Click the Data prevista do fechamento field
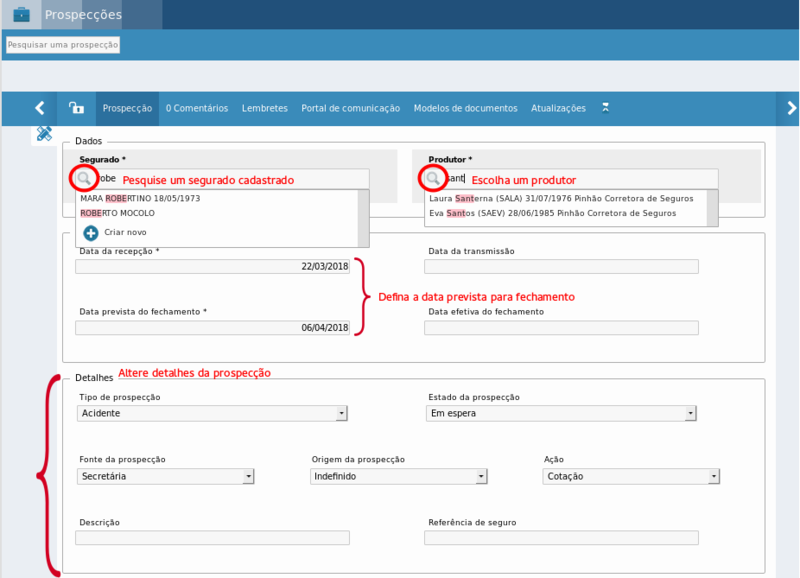Viewport: 800px width, 578px height. 213,328
